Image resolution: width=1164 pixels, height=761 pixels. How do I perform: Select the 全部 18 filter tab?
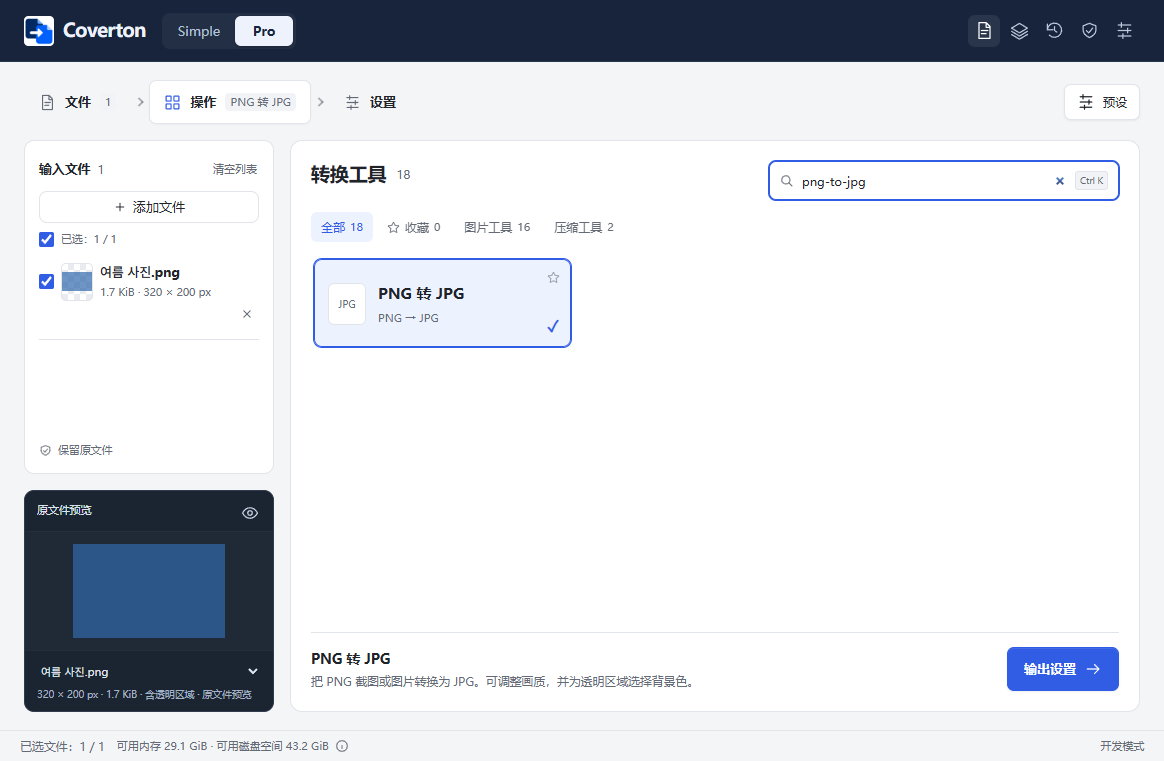(x=341, y=227)
